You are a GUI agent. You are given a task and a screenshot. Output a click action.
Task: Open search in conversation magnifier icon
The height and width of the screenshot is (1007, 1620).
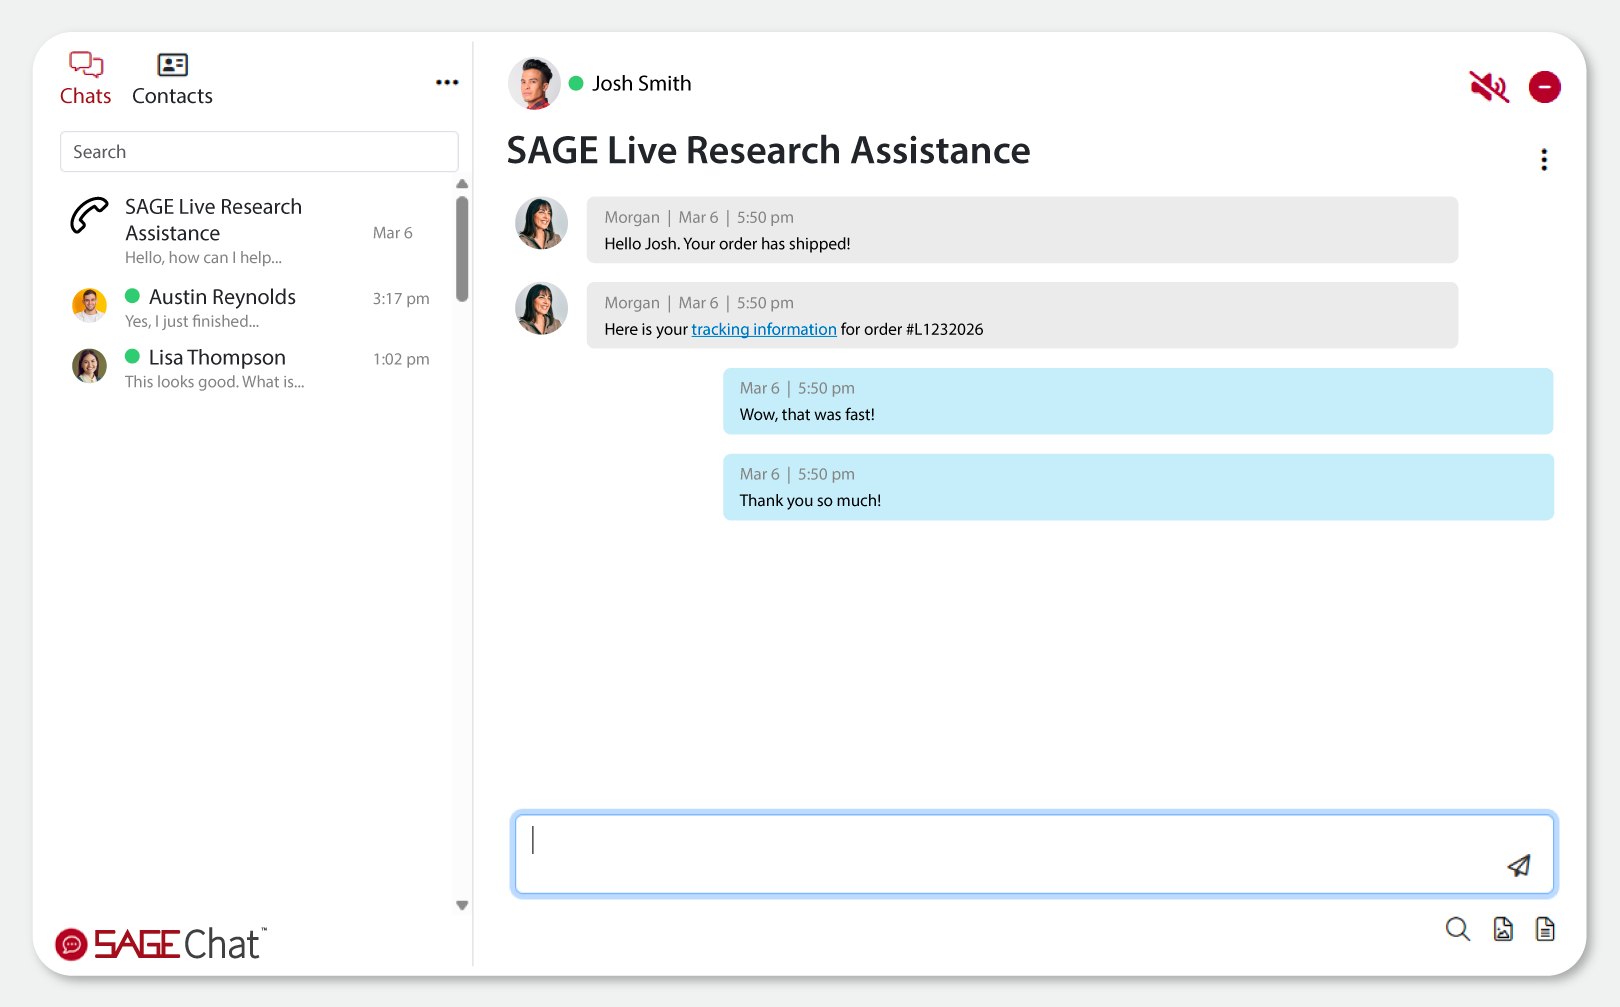1457,929
